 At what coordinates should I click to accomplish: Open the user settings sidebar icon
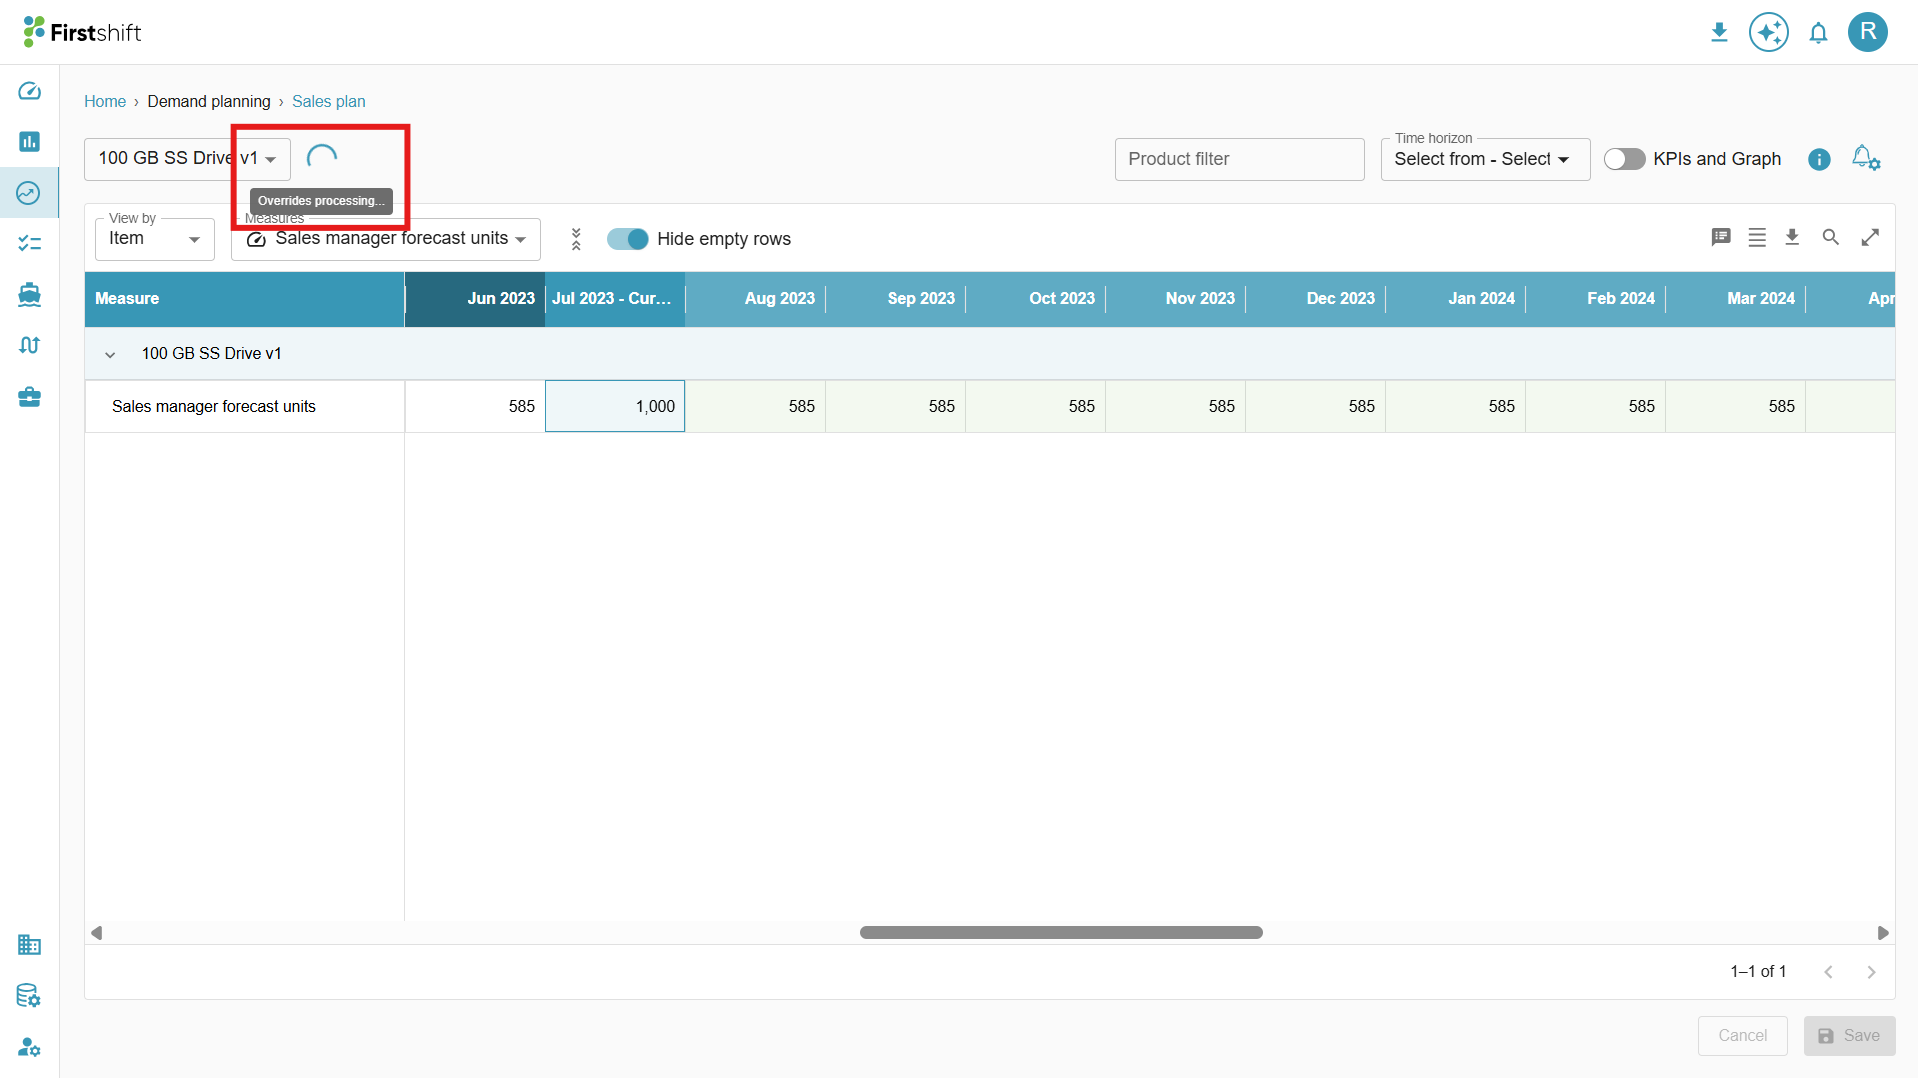(x=29, y=1047)
